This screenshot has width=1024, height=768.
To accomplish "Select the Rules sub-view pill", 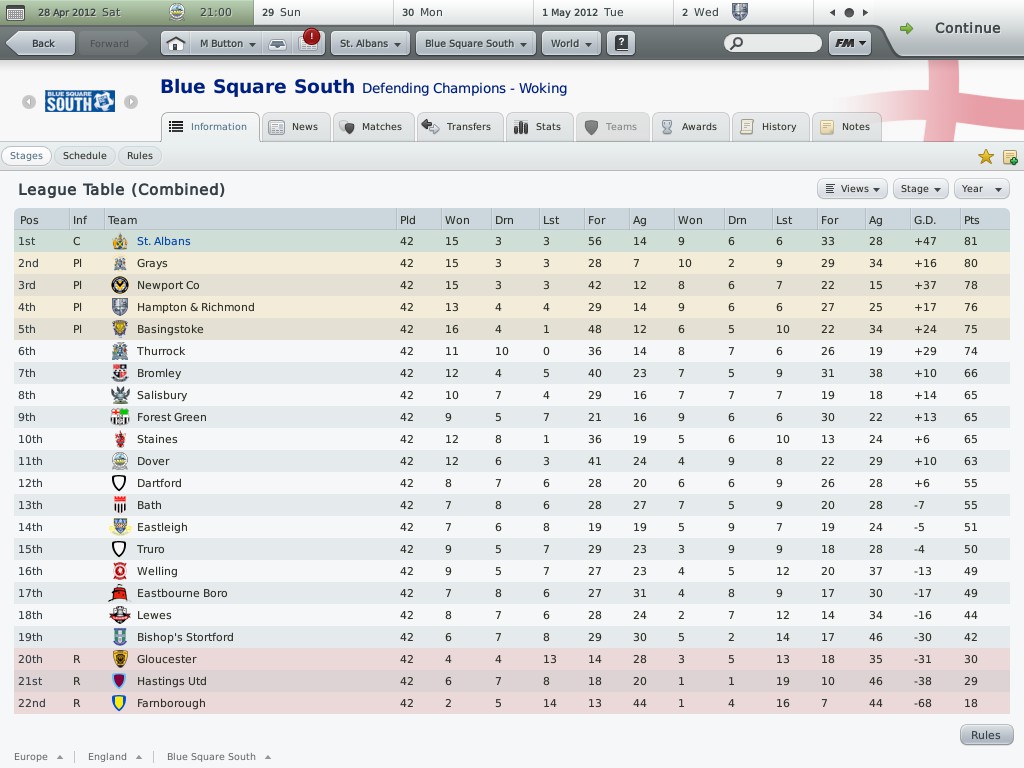I will 140,156.
